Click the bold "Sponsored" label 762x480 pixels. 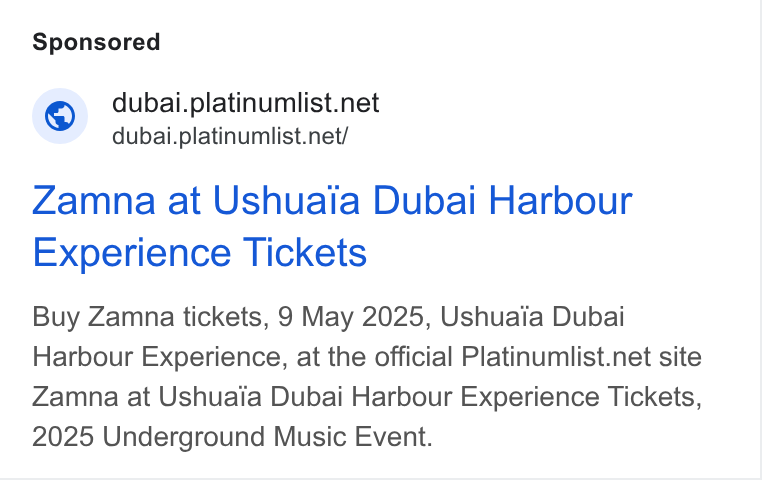[96, 42]
